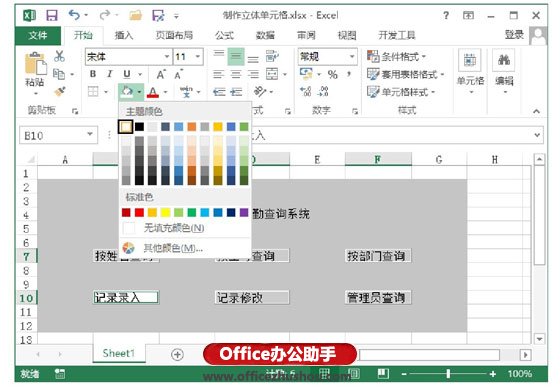Activate the Format Painter brush
This screenshot has width=560, height=392.
pos(60,92)
